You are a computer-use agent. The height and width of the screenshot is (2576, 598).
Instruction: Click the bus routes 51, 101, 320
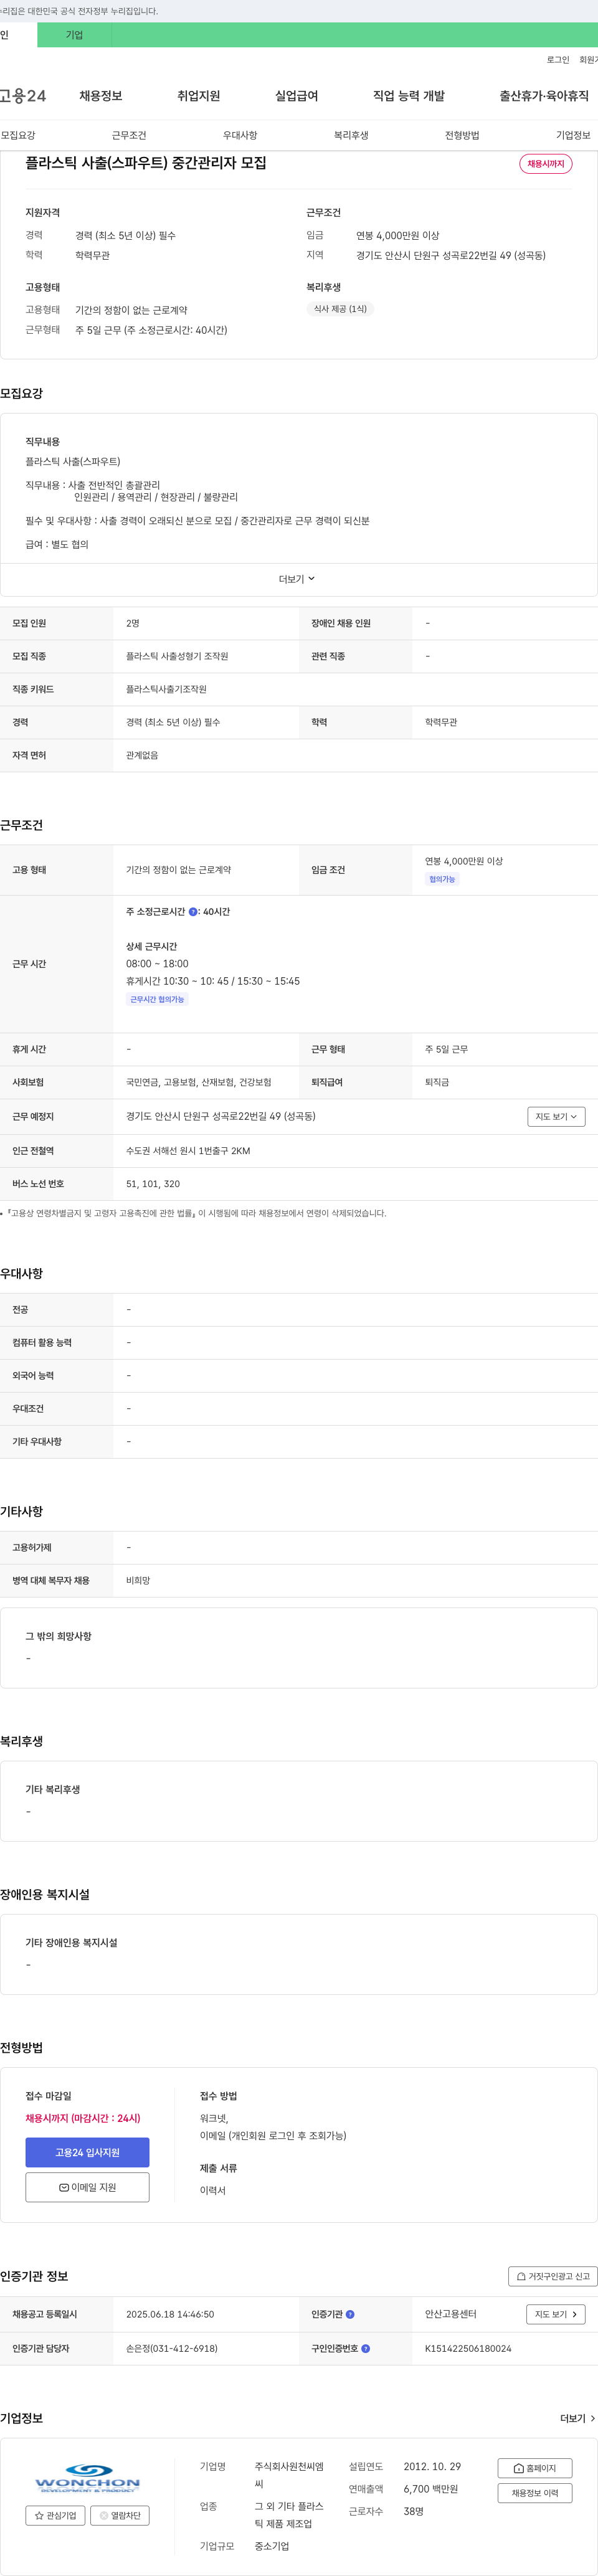(x=153, y=1184)
